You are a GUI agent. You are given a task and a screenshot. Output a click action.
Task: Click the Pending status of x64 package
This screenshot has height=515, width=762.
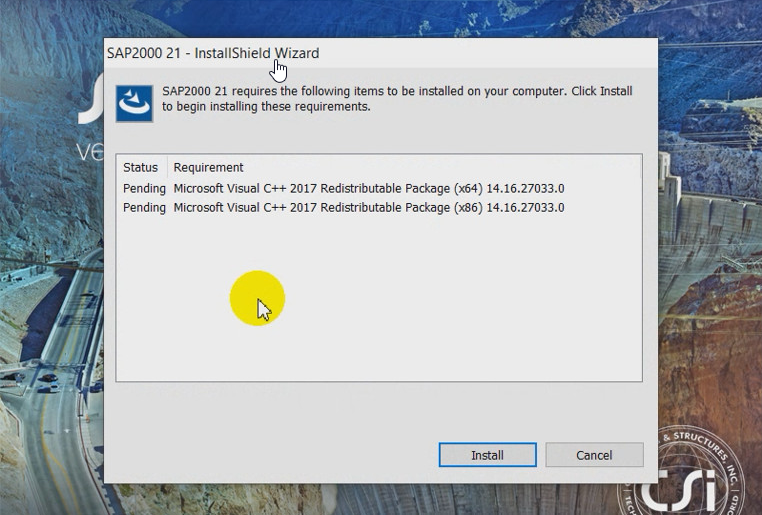click(x=144, y=189)
